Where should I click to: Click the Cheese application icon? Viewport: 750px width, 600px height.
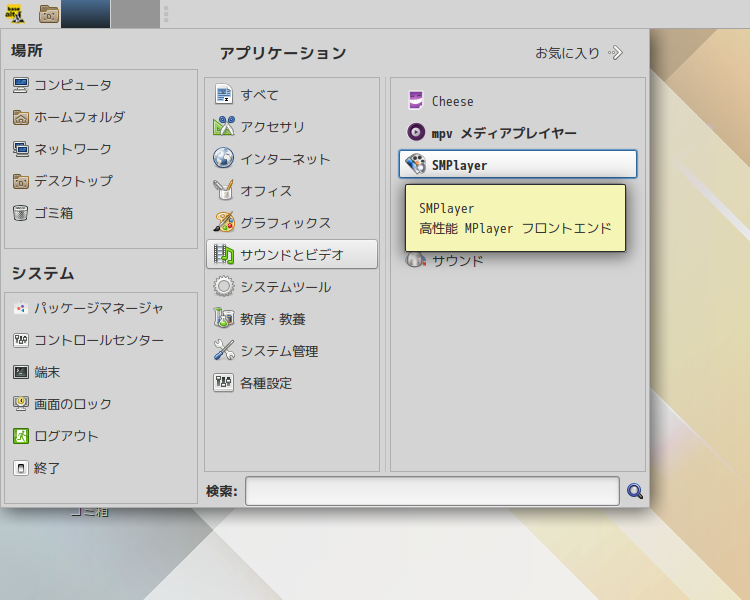(x=416, y=101)
